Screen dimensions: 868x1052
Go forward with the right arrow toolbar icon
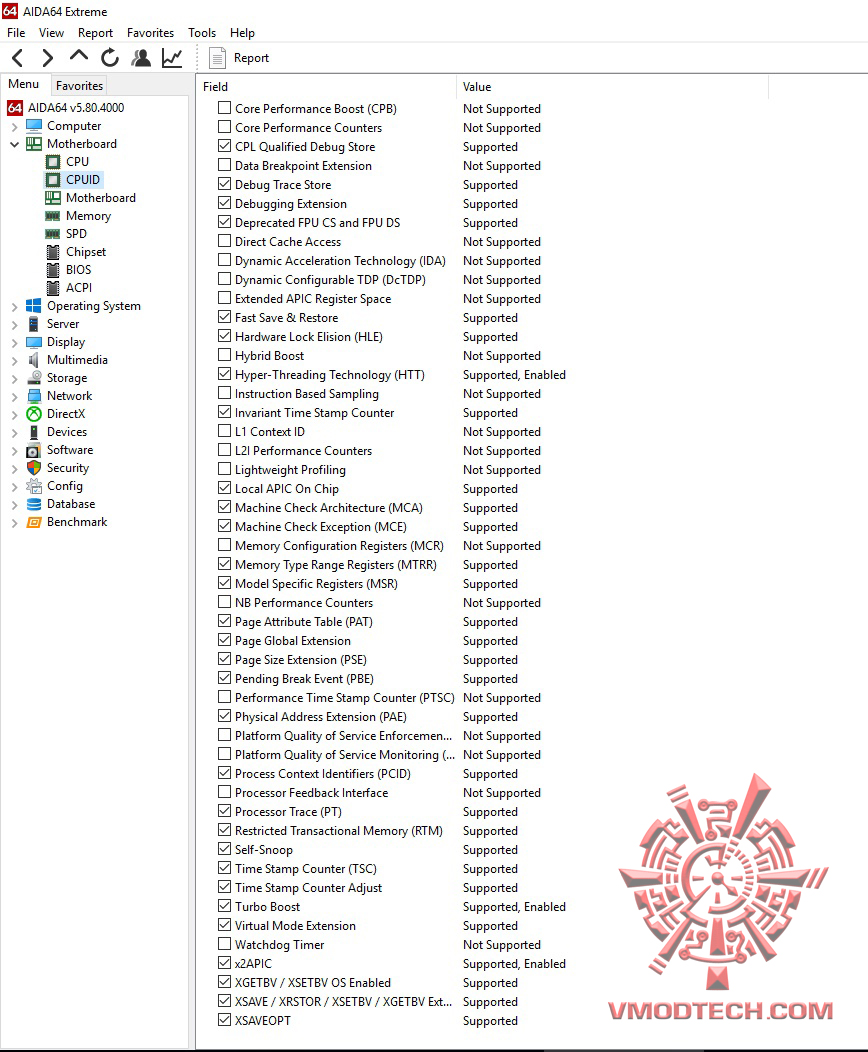click(47, 58)
